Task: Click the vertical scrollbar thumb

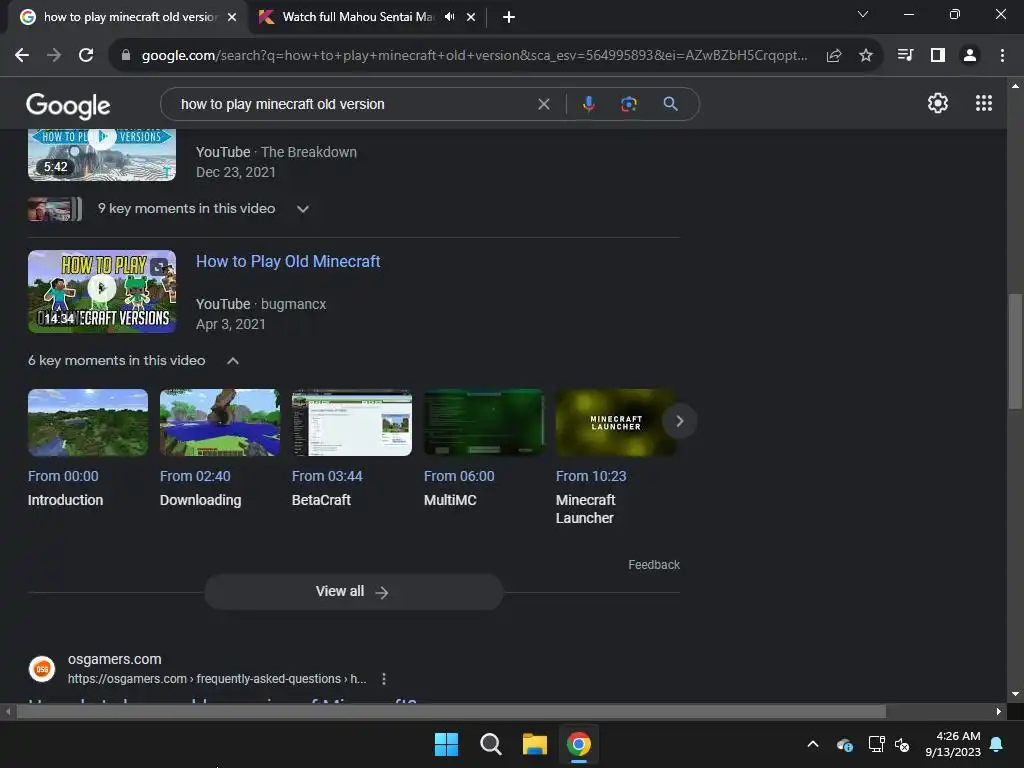Action: pyautogui.click(x=1014, y=351)
